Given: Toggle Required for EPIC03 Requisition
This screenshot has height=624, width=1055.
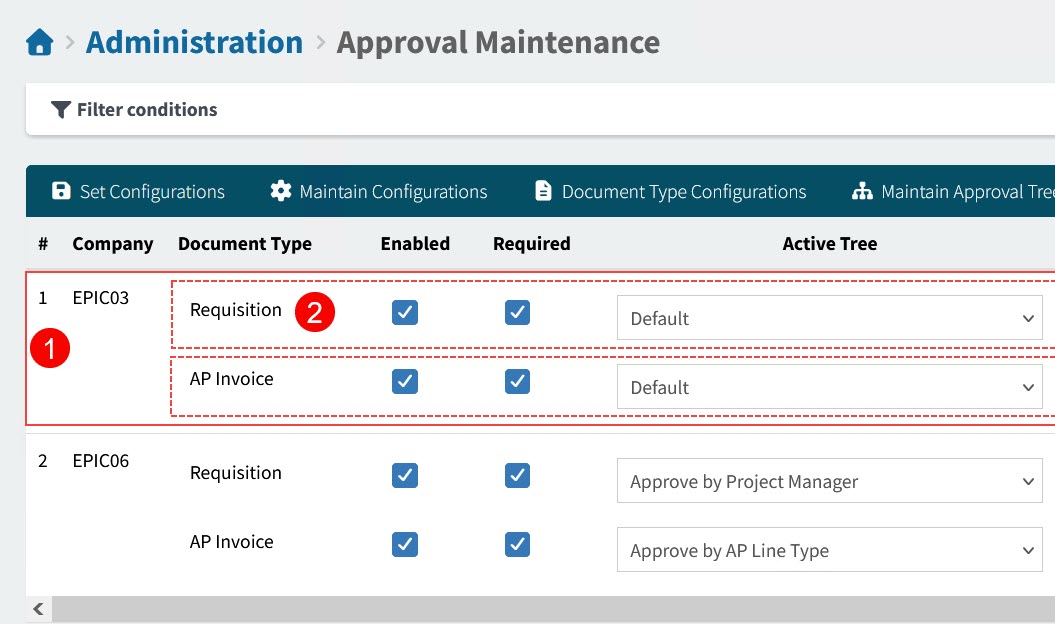Looking at the screenshot, I should coord(517,312).
